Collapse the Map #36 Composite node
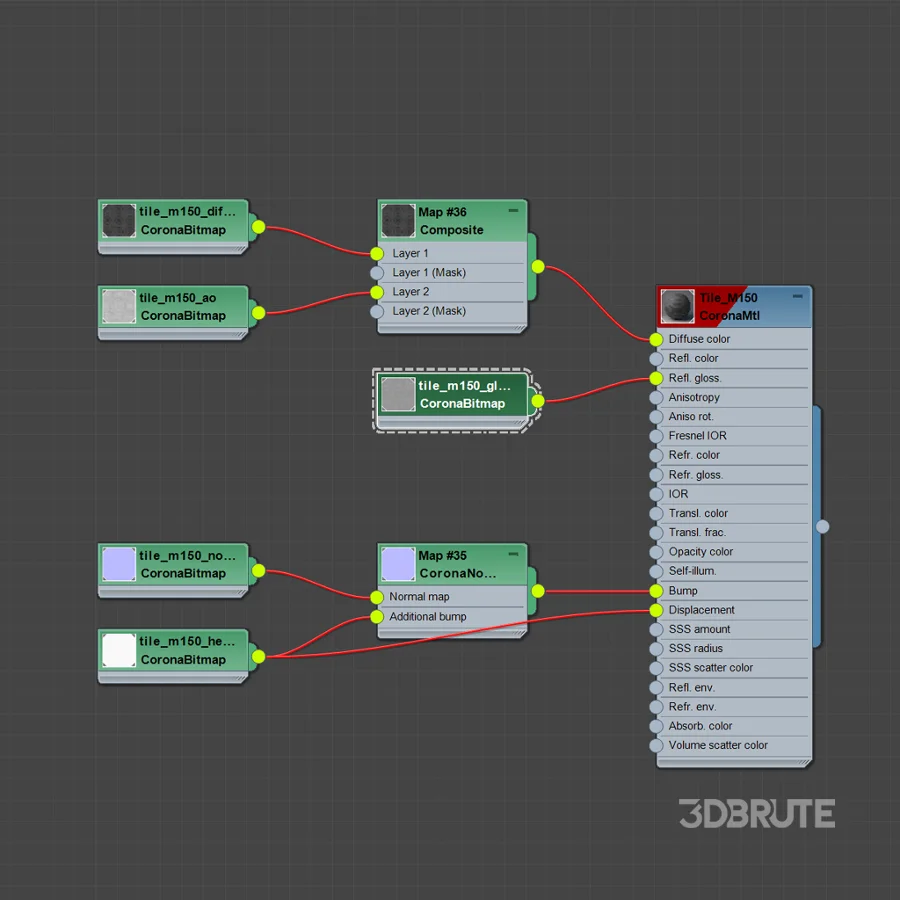 click(x=513, y=211)
